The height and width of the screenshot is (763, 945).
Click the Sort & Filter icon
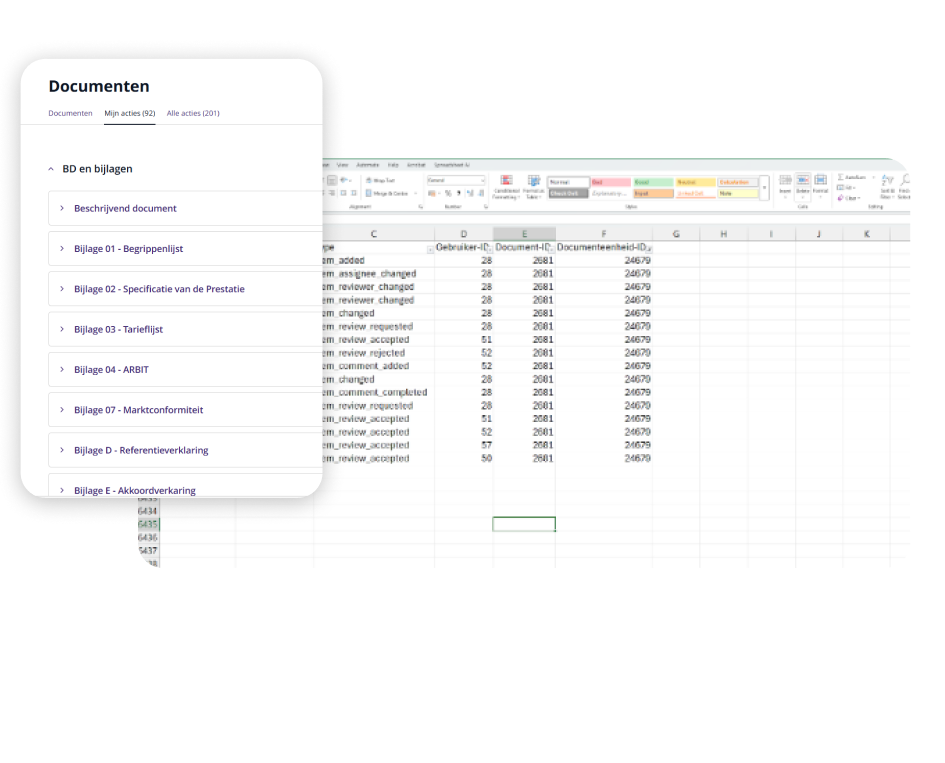point(887,180)
